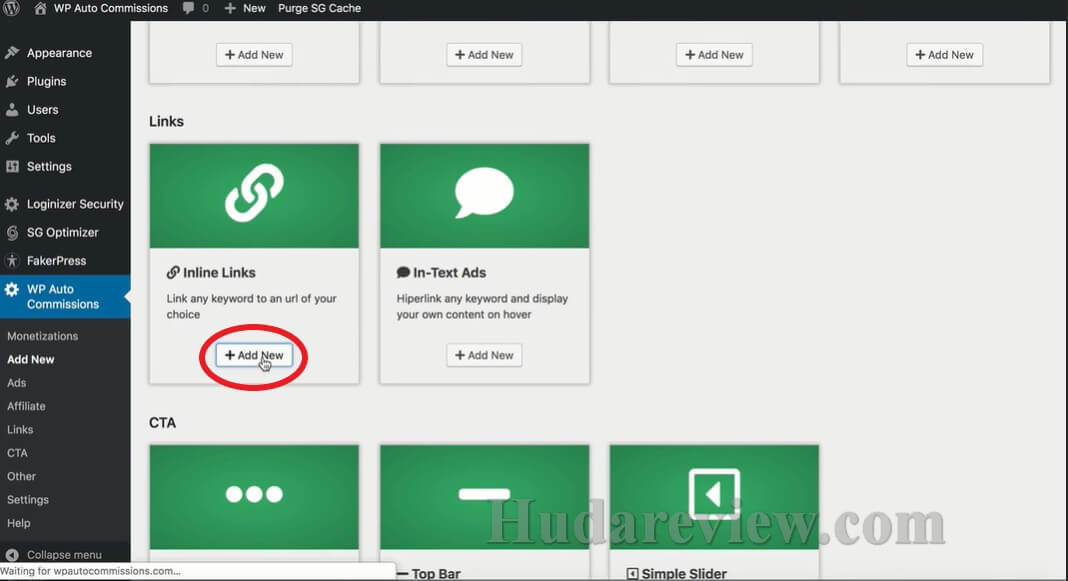Click the small bubble icon beside In-Text Ads title
The height and width of the screenshot is (581, 1068).
click(x=403, y=272)
